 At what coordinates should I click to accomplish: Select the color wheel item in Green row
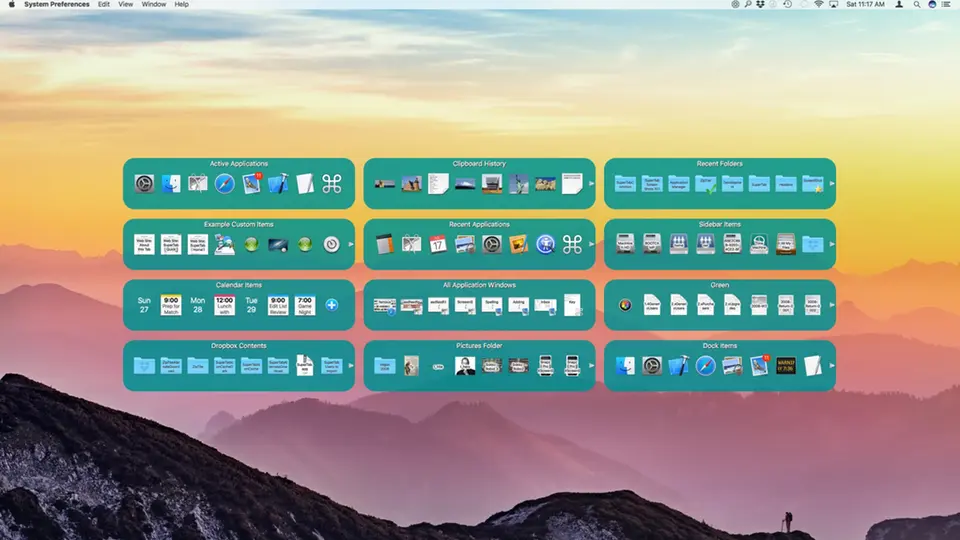(x=625, y=305)
